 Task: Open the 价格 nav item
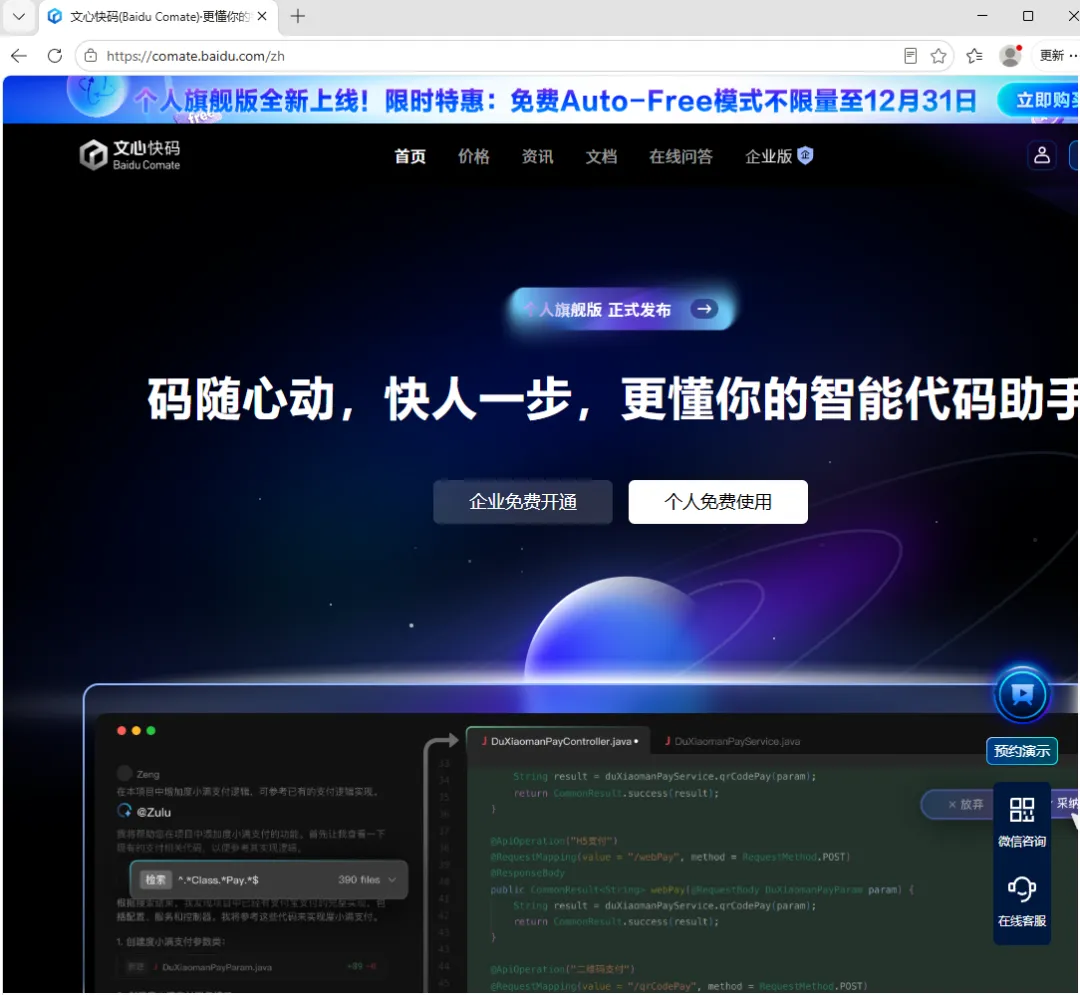coord(474,157)
